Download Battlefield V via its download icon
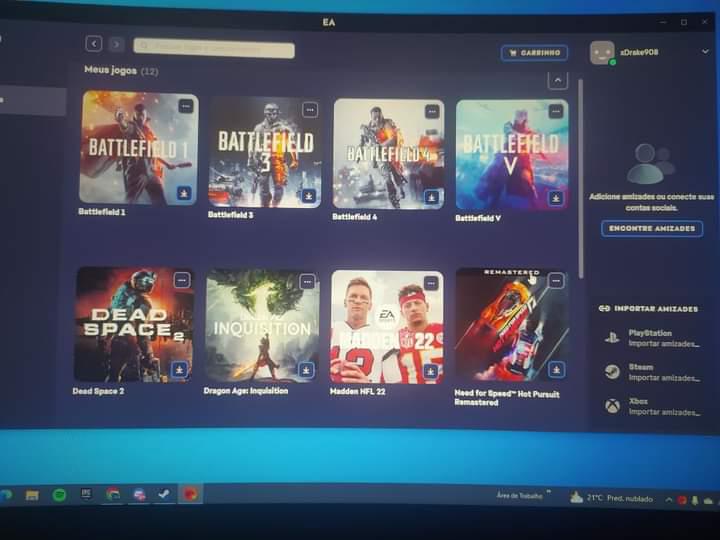Screen dimensions: 720x540 pos(556,198)
